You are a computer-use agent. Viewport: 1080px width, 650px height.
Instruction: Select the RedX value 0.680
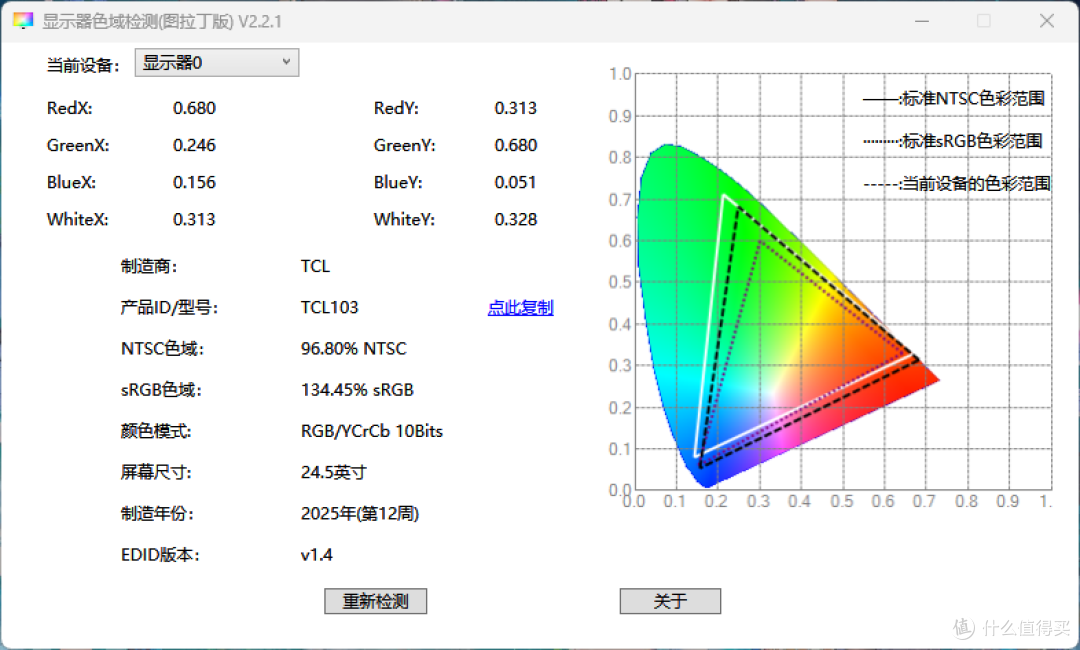(194, 108)
